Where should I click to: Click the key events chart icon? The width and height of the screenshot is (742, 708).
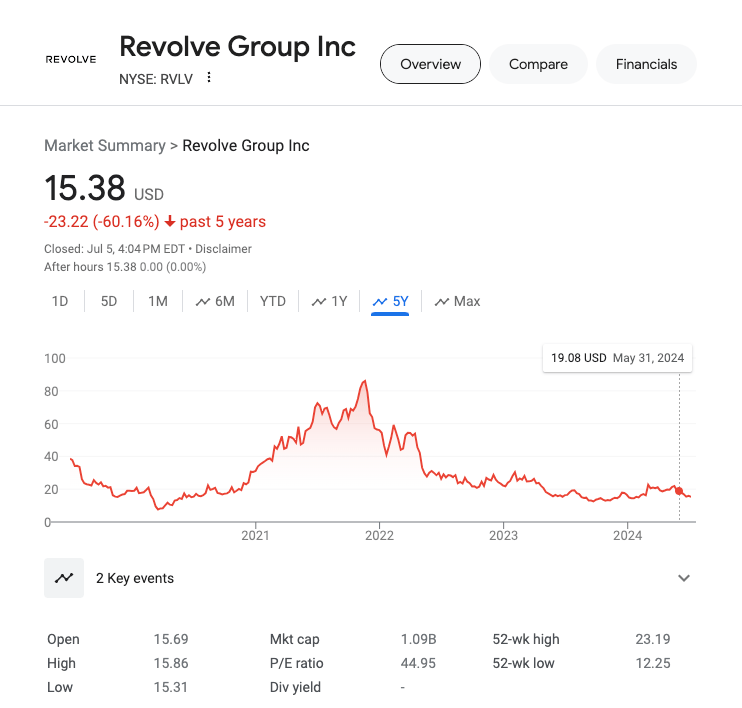64,578
